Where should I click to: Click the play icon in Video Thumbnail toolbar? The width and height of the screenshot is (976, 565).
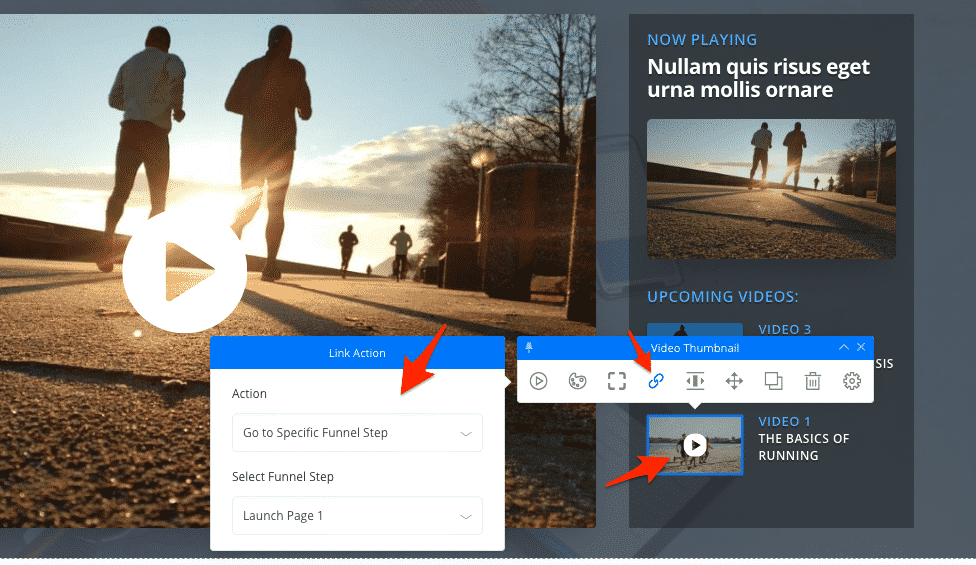click(x=538, y=381)
